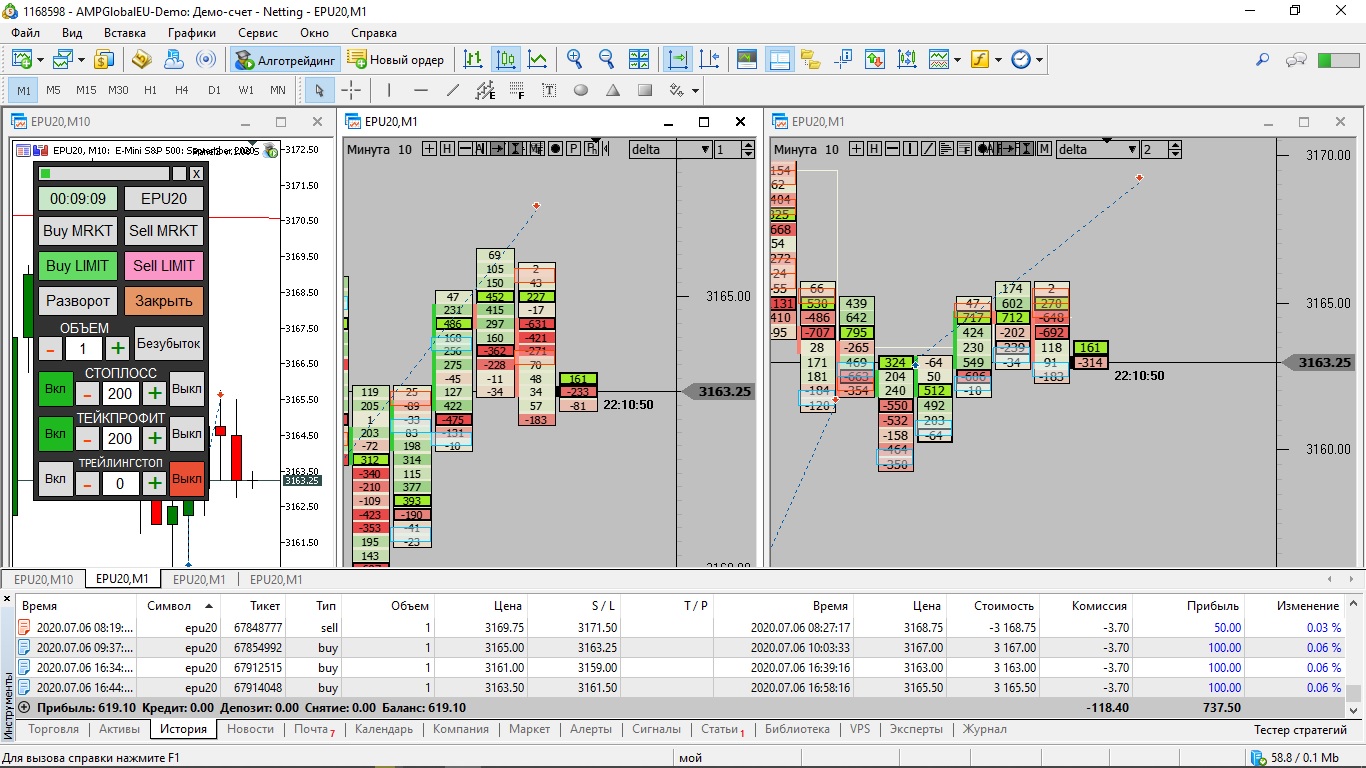
Task: Click the Sell MRKT button
Action: 164,231
